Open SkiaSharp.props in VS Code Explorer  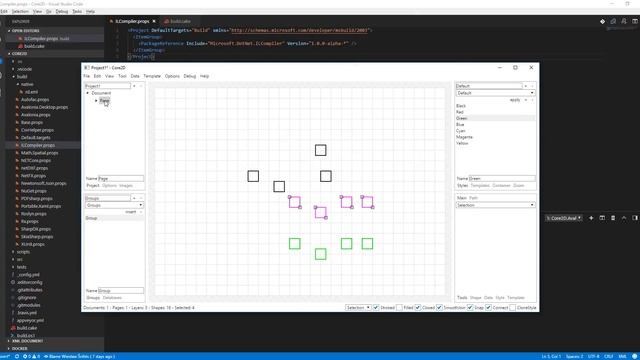pyautogui.click(x=36, y=237)
